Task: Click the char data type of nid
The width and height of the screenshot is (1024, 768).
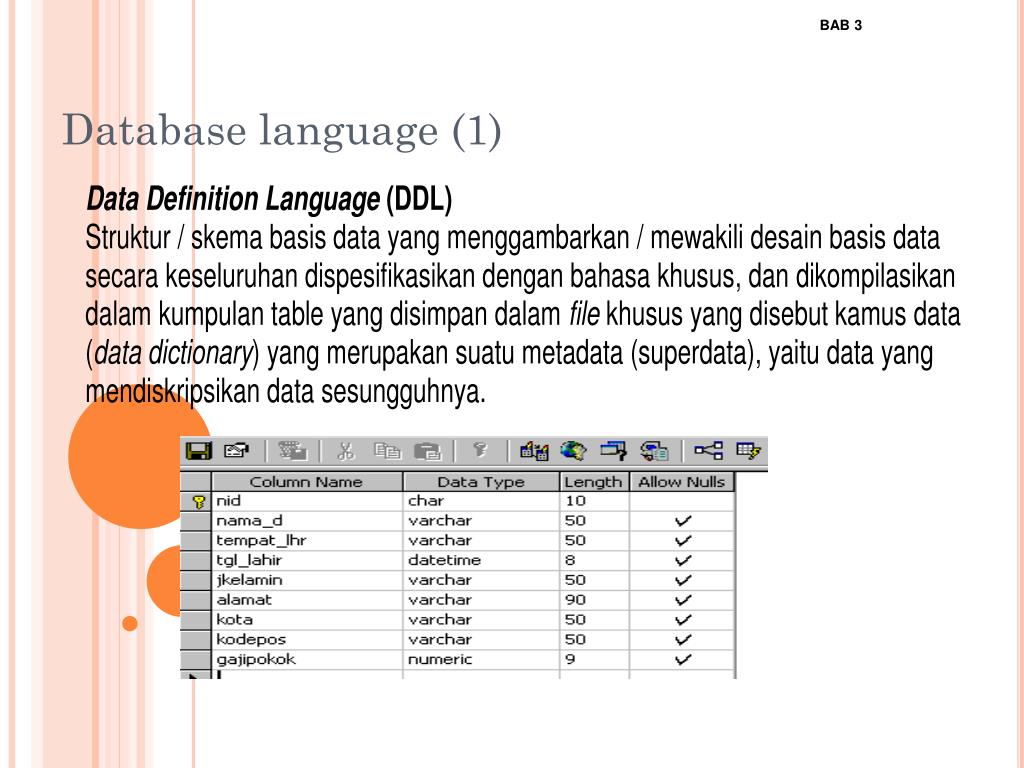Action: point(481,501)
